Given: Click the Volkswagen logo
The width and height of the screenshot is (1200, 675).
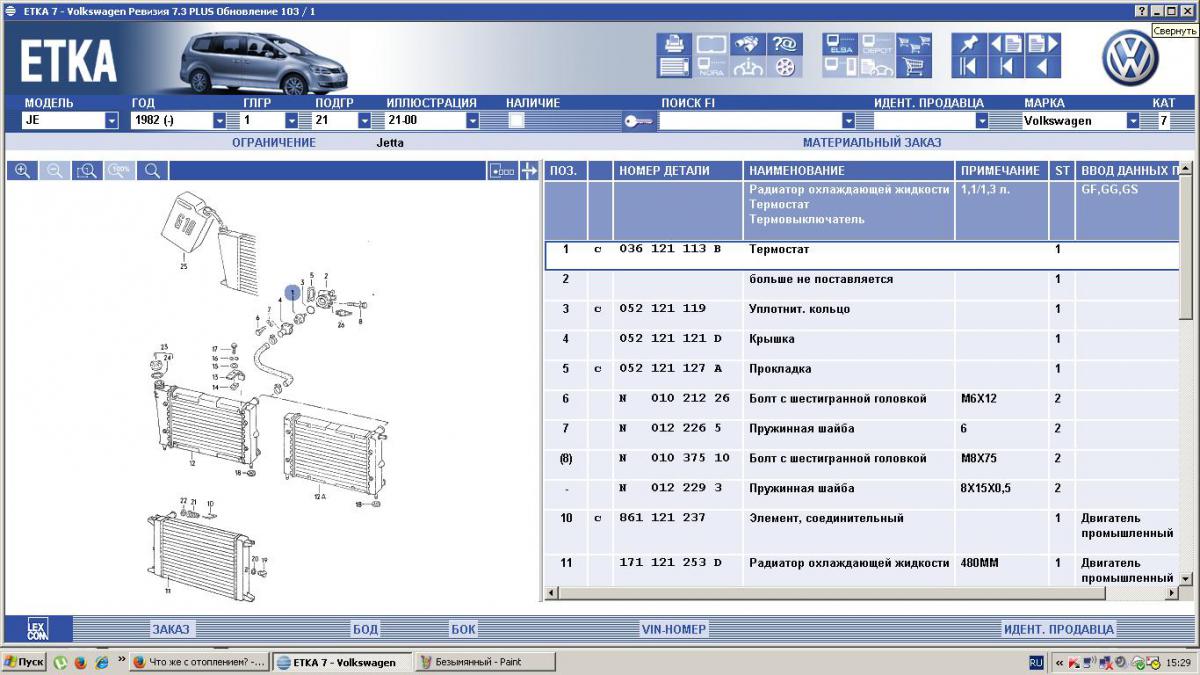Looking at the screenshot, I should coord(1130,57).
